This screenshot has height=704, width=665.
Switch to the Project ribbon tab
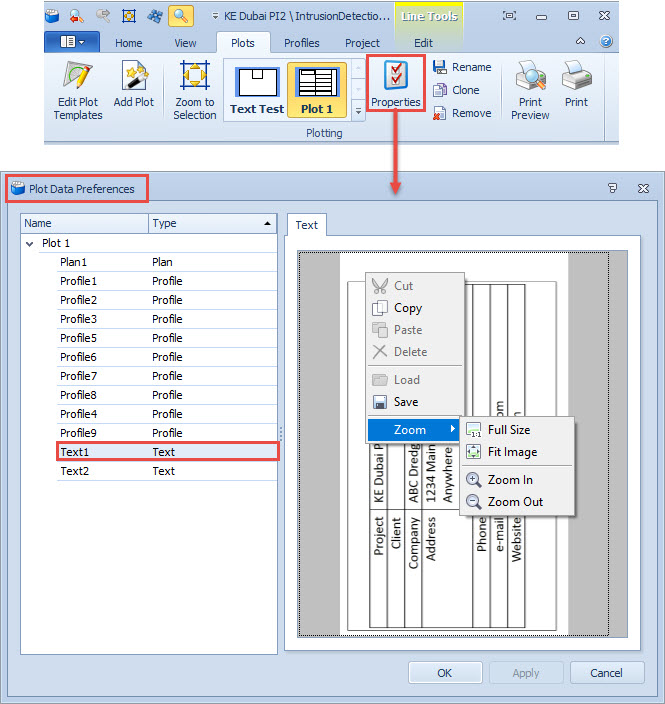(x=362, y=43)
